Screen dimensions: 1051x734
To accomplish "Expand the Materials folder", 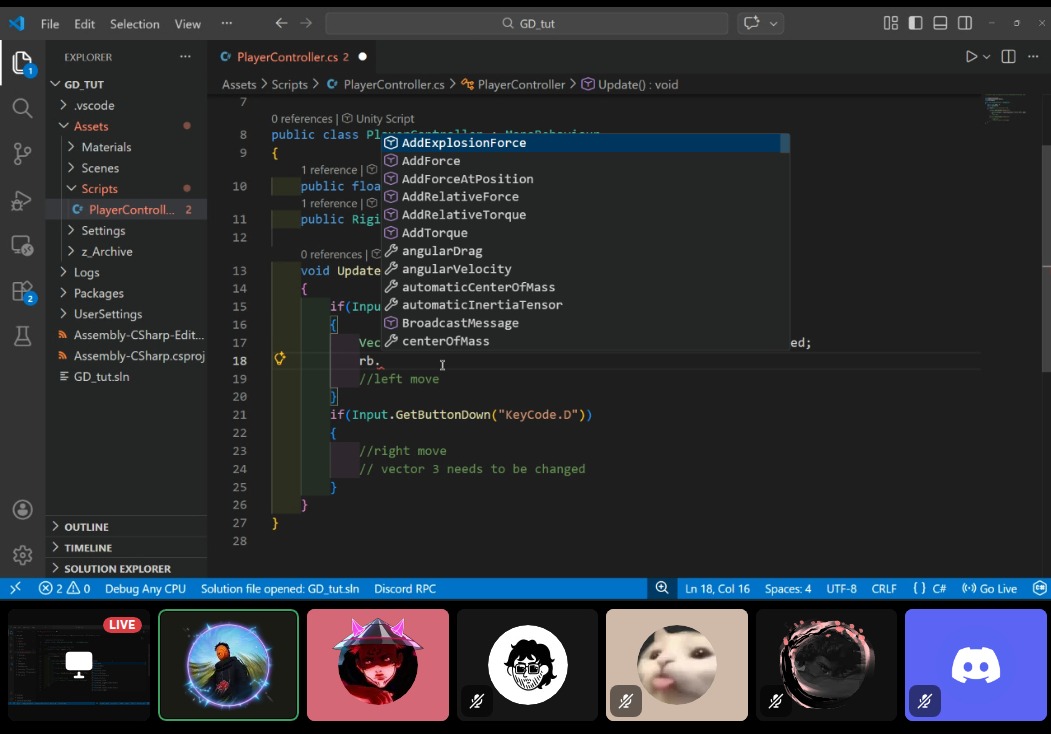I will 71,147.
